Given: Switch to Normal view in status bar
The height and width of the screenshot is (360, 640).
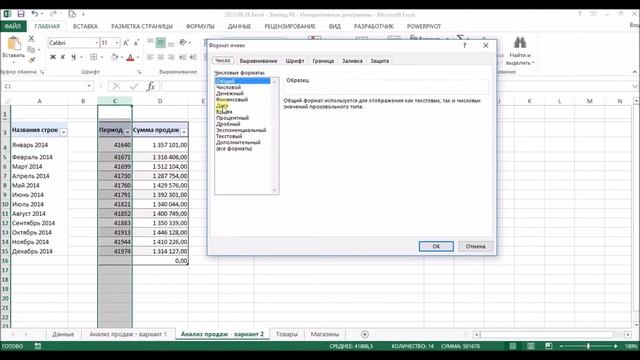Looking at the screenshot, I should tap(513, 346).
